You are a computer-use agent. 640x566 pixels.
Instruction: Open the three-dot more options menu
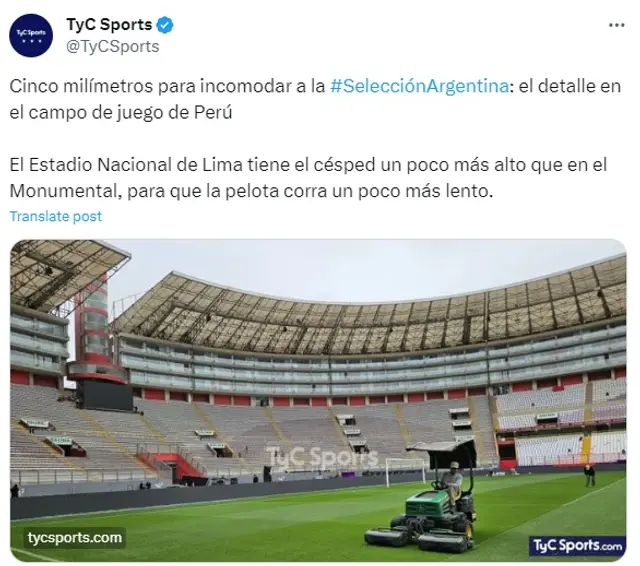coord(616,25)
